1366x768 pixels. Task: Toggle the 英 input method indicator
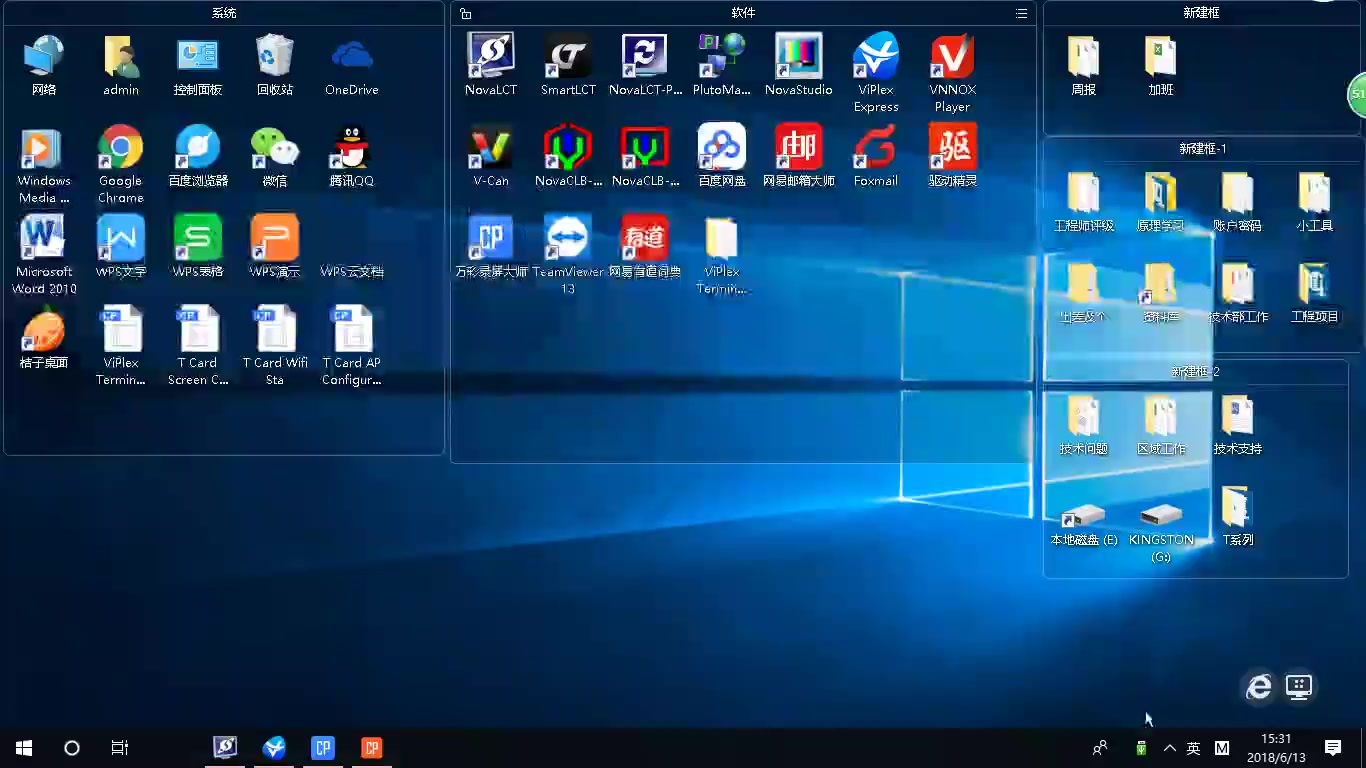pyautogui.click(x=1193, y=748)
